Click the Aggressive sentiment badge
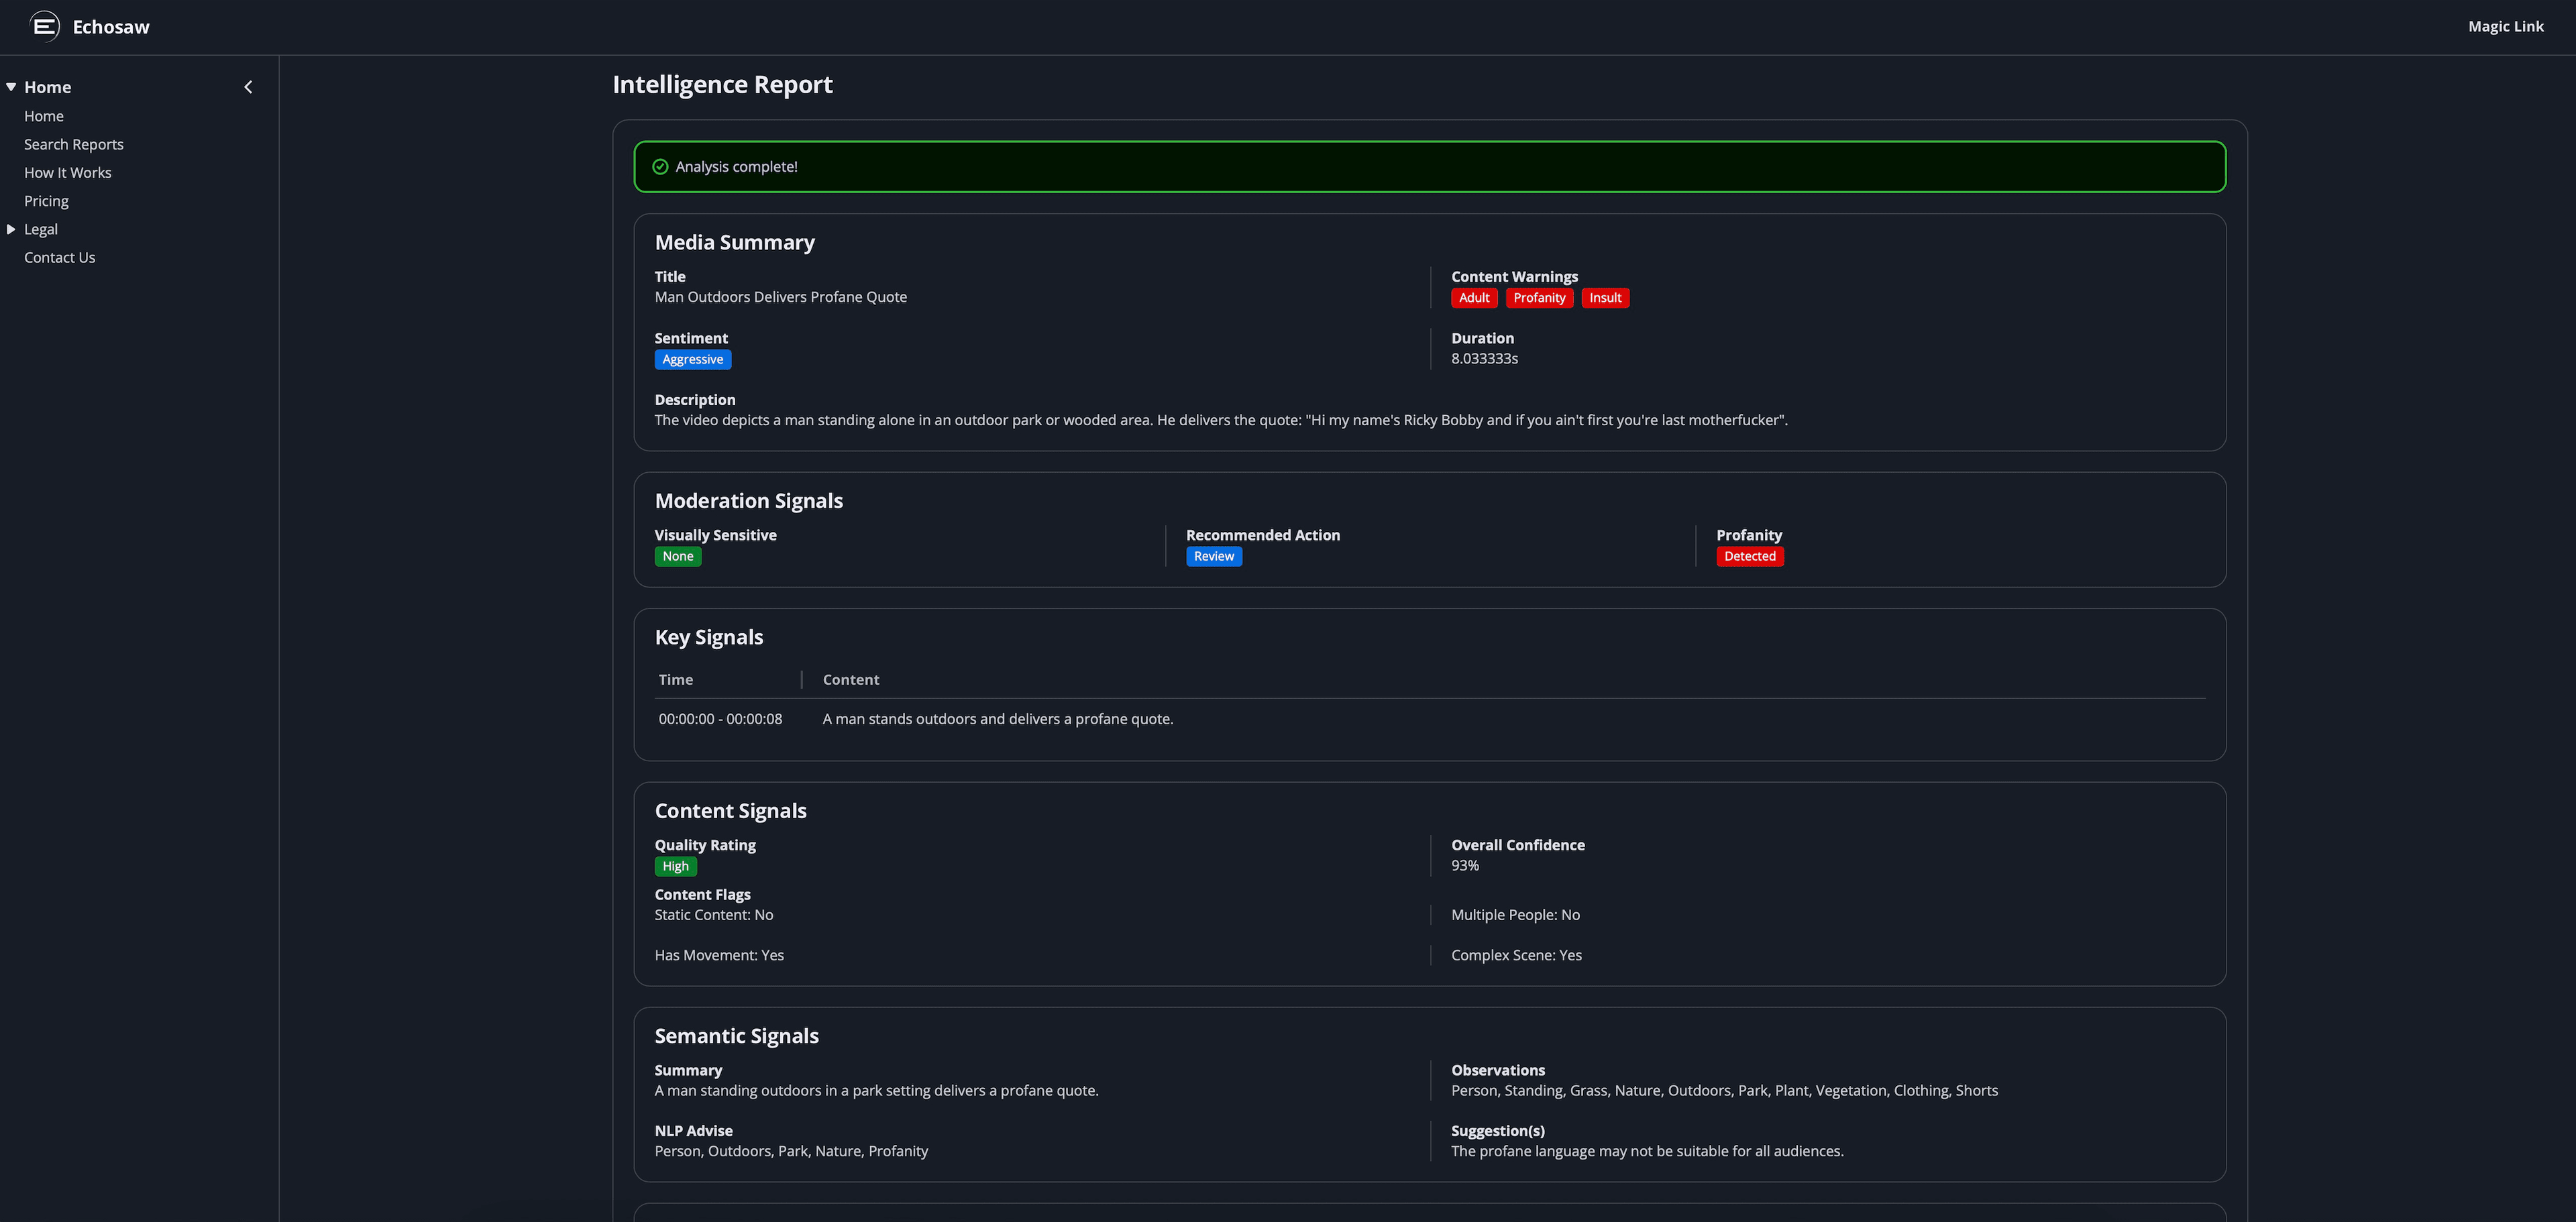Screen dimensions: 2576x1222 (692, 359)
